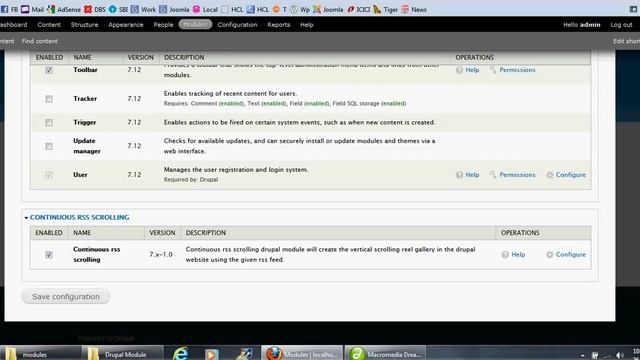This screenshot has width=640, height=360.
Task: Click Help icon for Continuous rss scrolling
Action: (505, 254)
